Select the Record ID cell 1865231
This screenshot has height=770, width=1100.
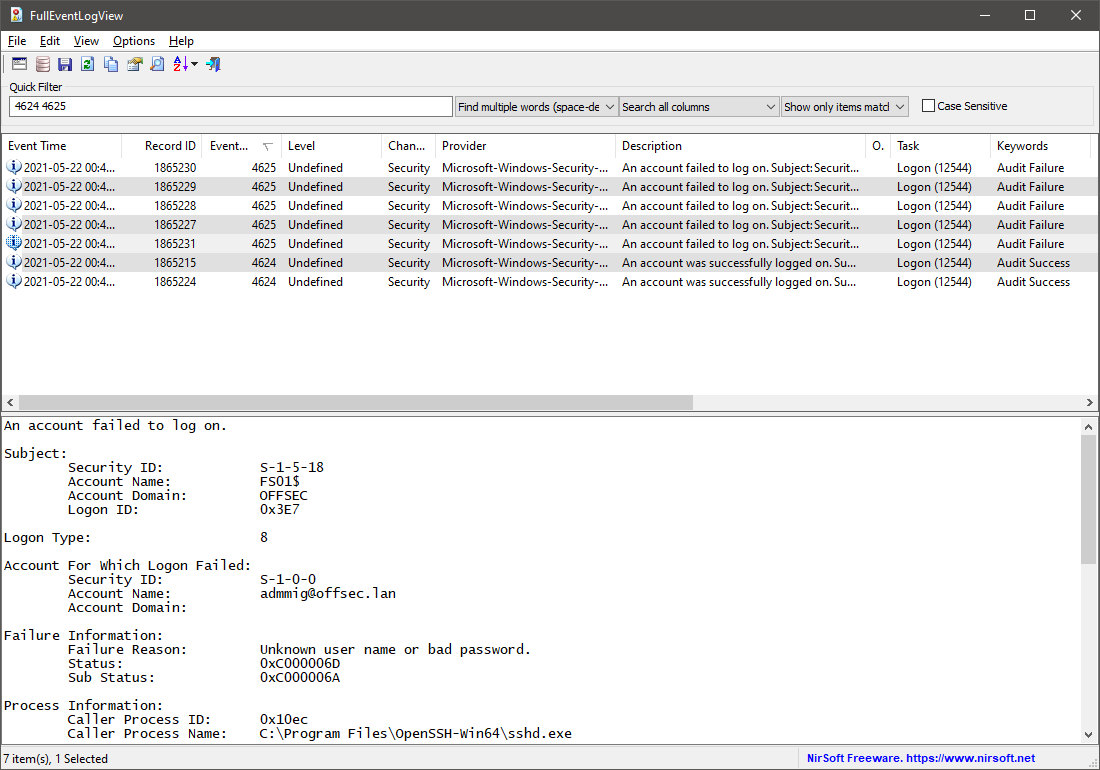click(175, 243)
